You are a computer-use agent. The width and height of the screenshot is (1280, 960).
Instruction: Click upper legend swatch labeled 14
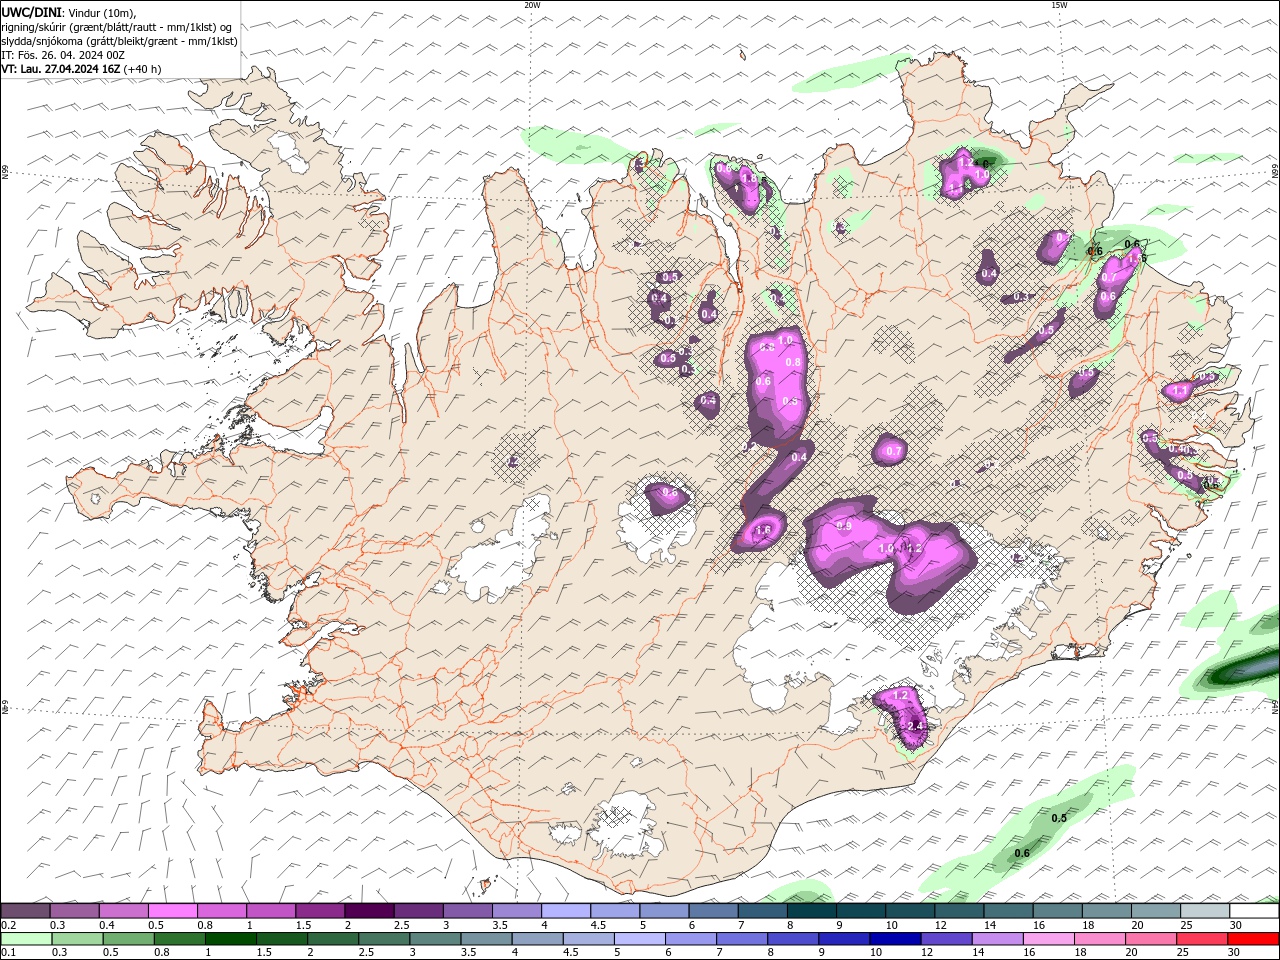pos(1008,911)
